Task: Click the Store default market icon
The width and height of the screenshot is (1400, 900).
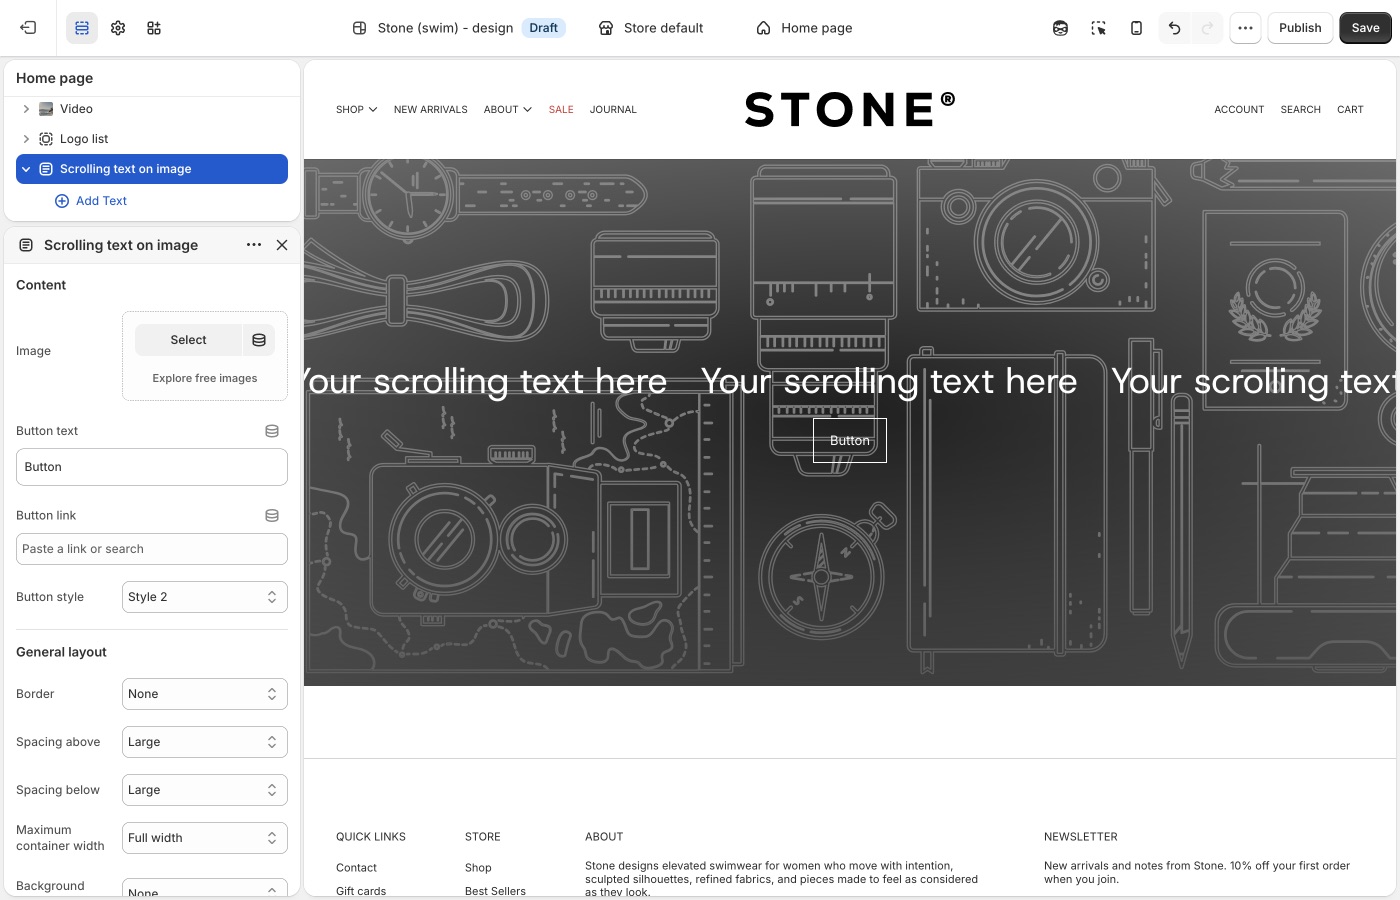Action: pyautogui.click(x=606, y=28)
